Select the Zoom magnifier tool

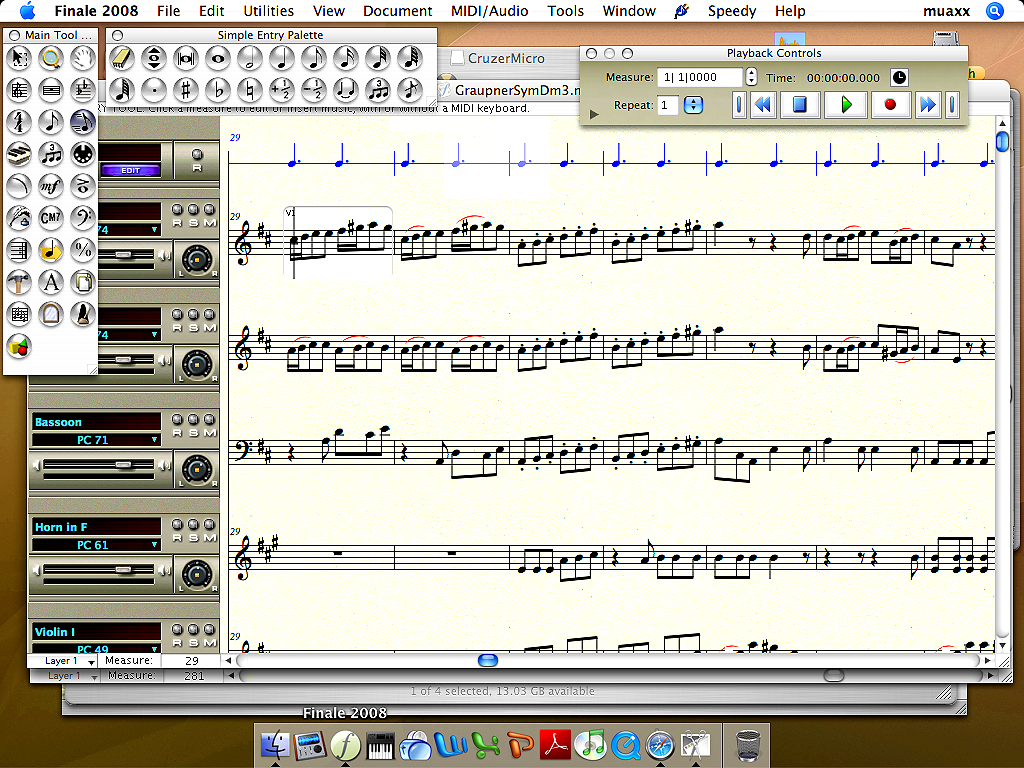click(51, 59)
